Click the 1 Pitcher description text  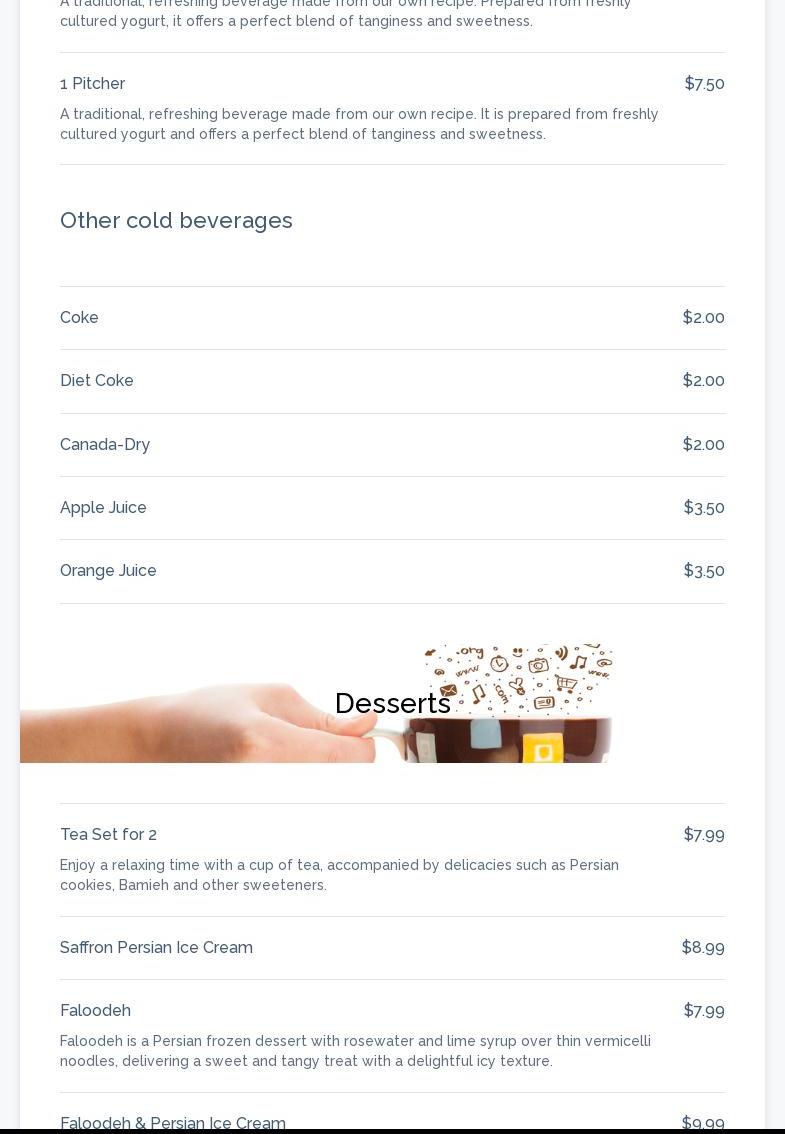click(x=359, y=124)
